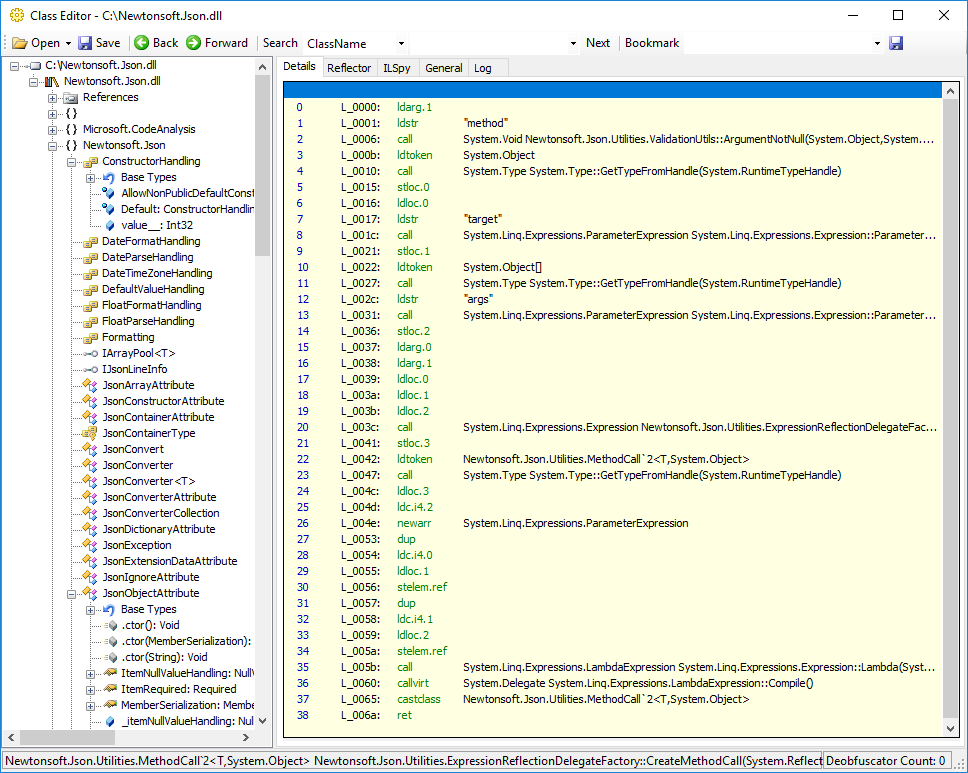
Task: Click the Next search button
Action: point(598,43)
